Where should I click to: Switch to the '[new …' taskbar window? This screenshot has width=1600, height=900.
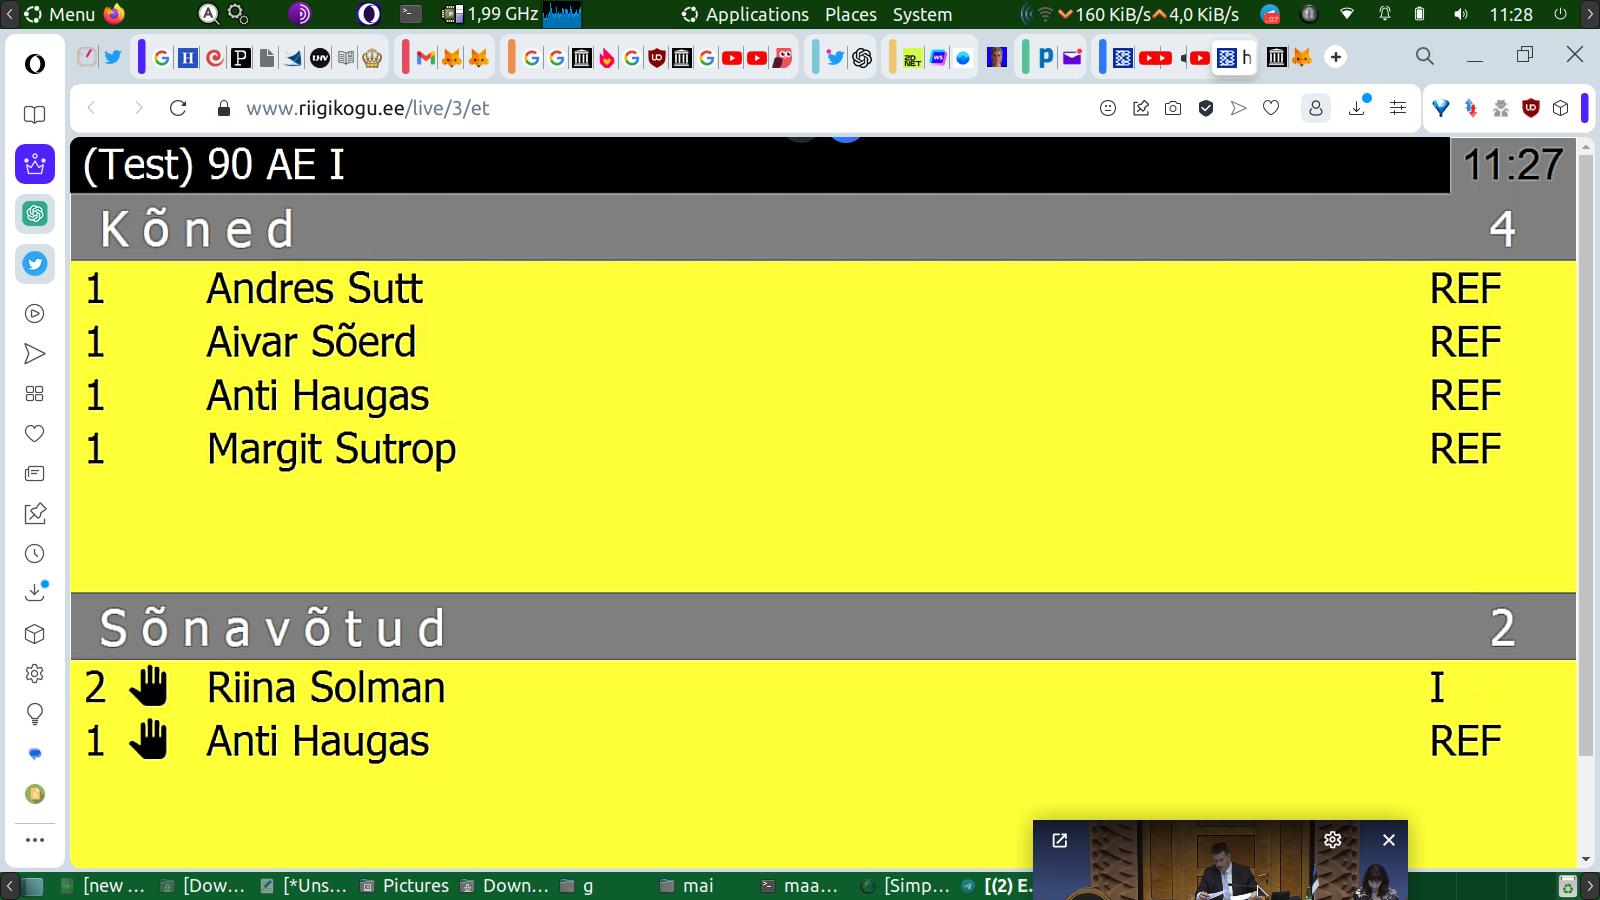coord(103,886)
